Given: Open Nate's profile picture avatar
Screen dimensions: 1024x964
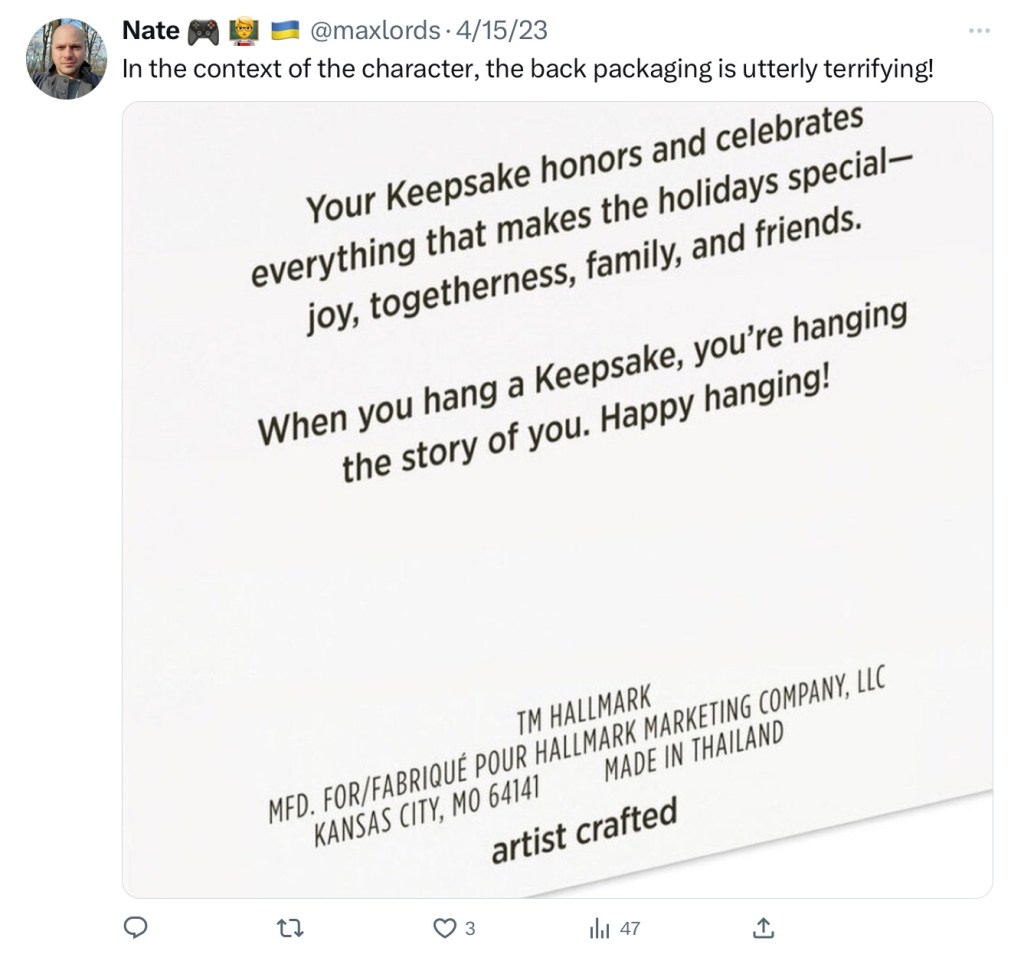Looking at the screenshot, I should (66, 59).
